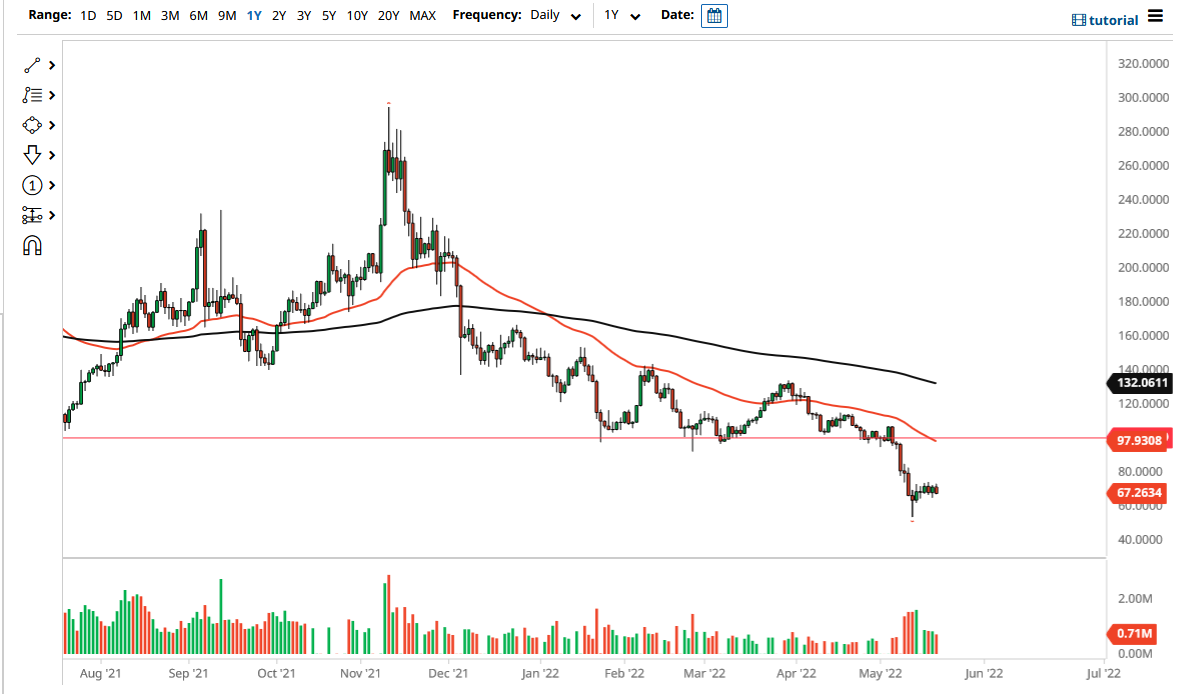Select the down arrow annotation tool

(30, 155)
